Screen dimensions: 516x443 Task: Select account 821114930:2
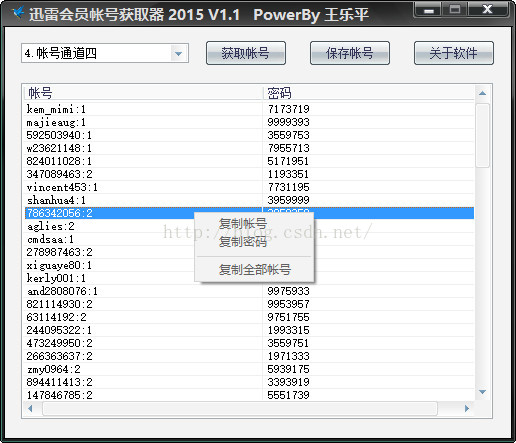59,304
